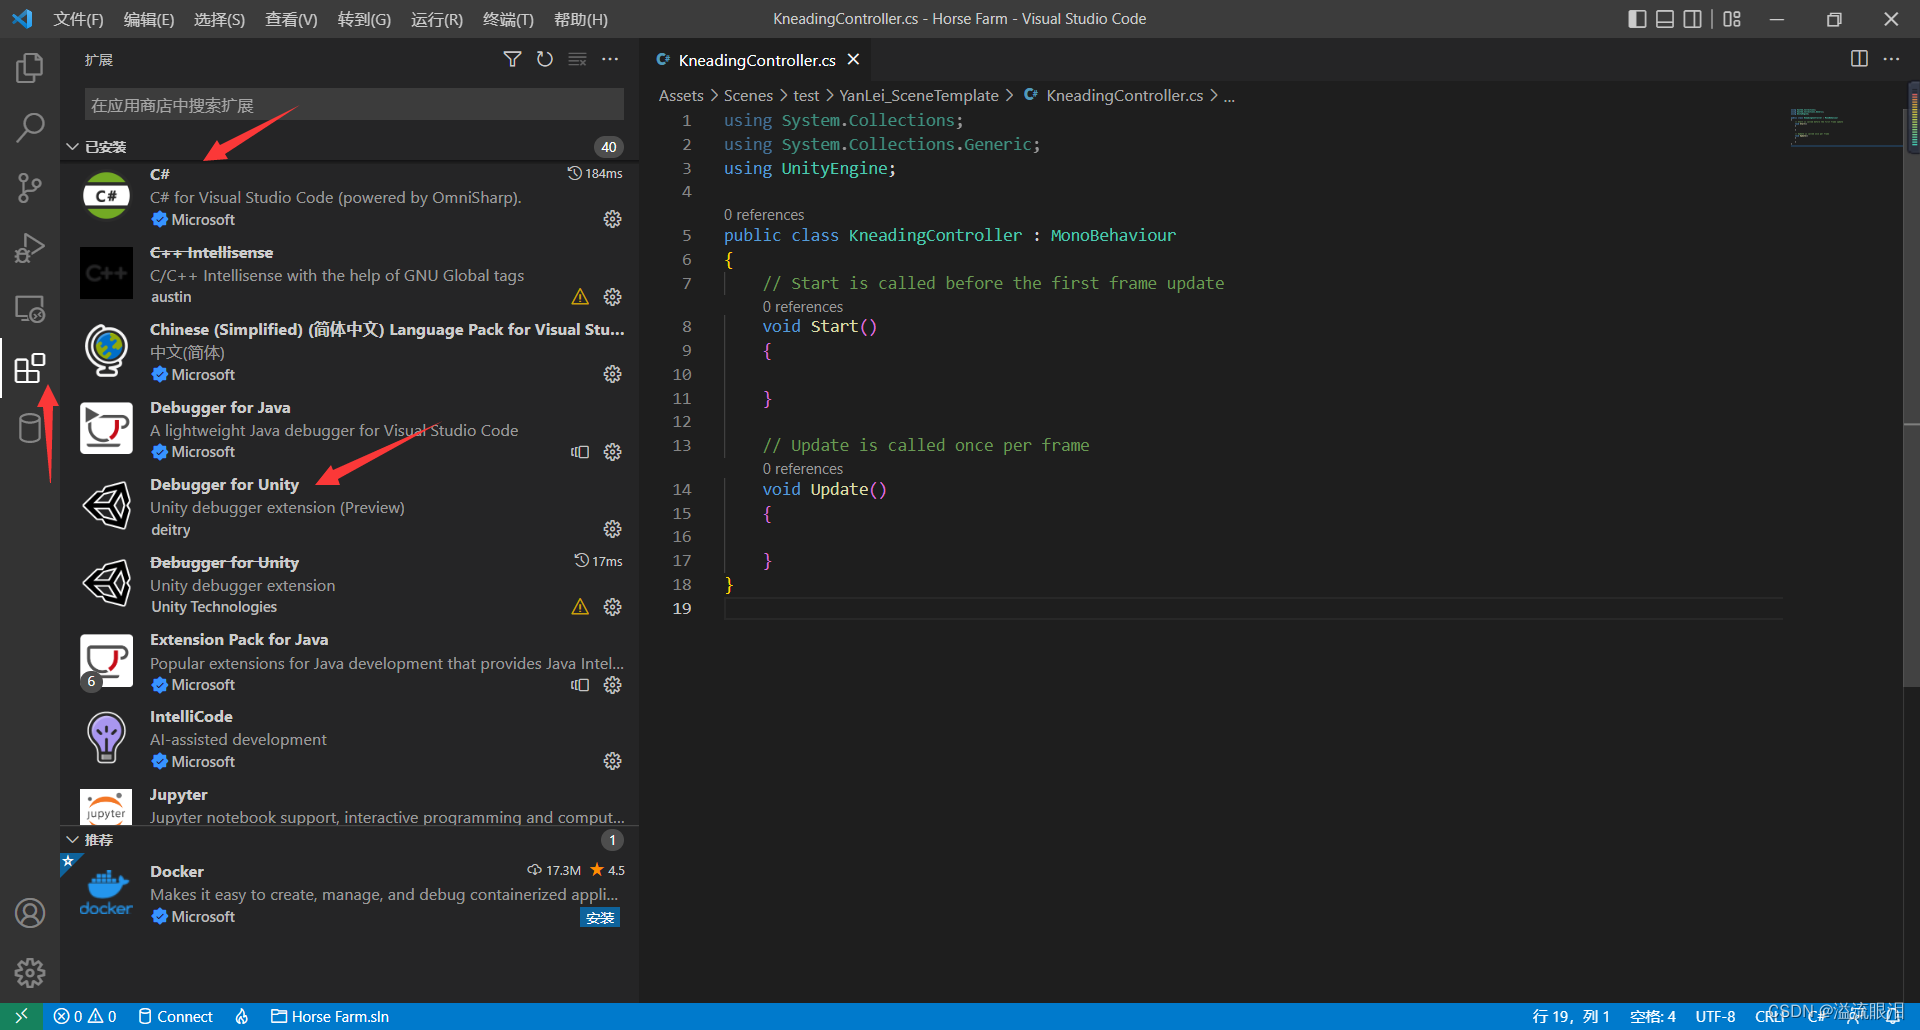Install the Docker extension
1920x1030 pixels.
(x=600, y=917)
